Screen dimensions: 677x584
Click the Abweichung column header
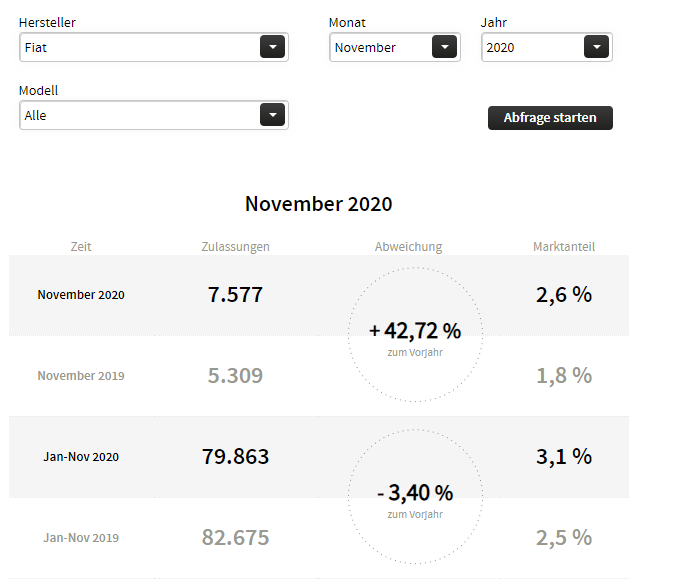tap(408, 246)
